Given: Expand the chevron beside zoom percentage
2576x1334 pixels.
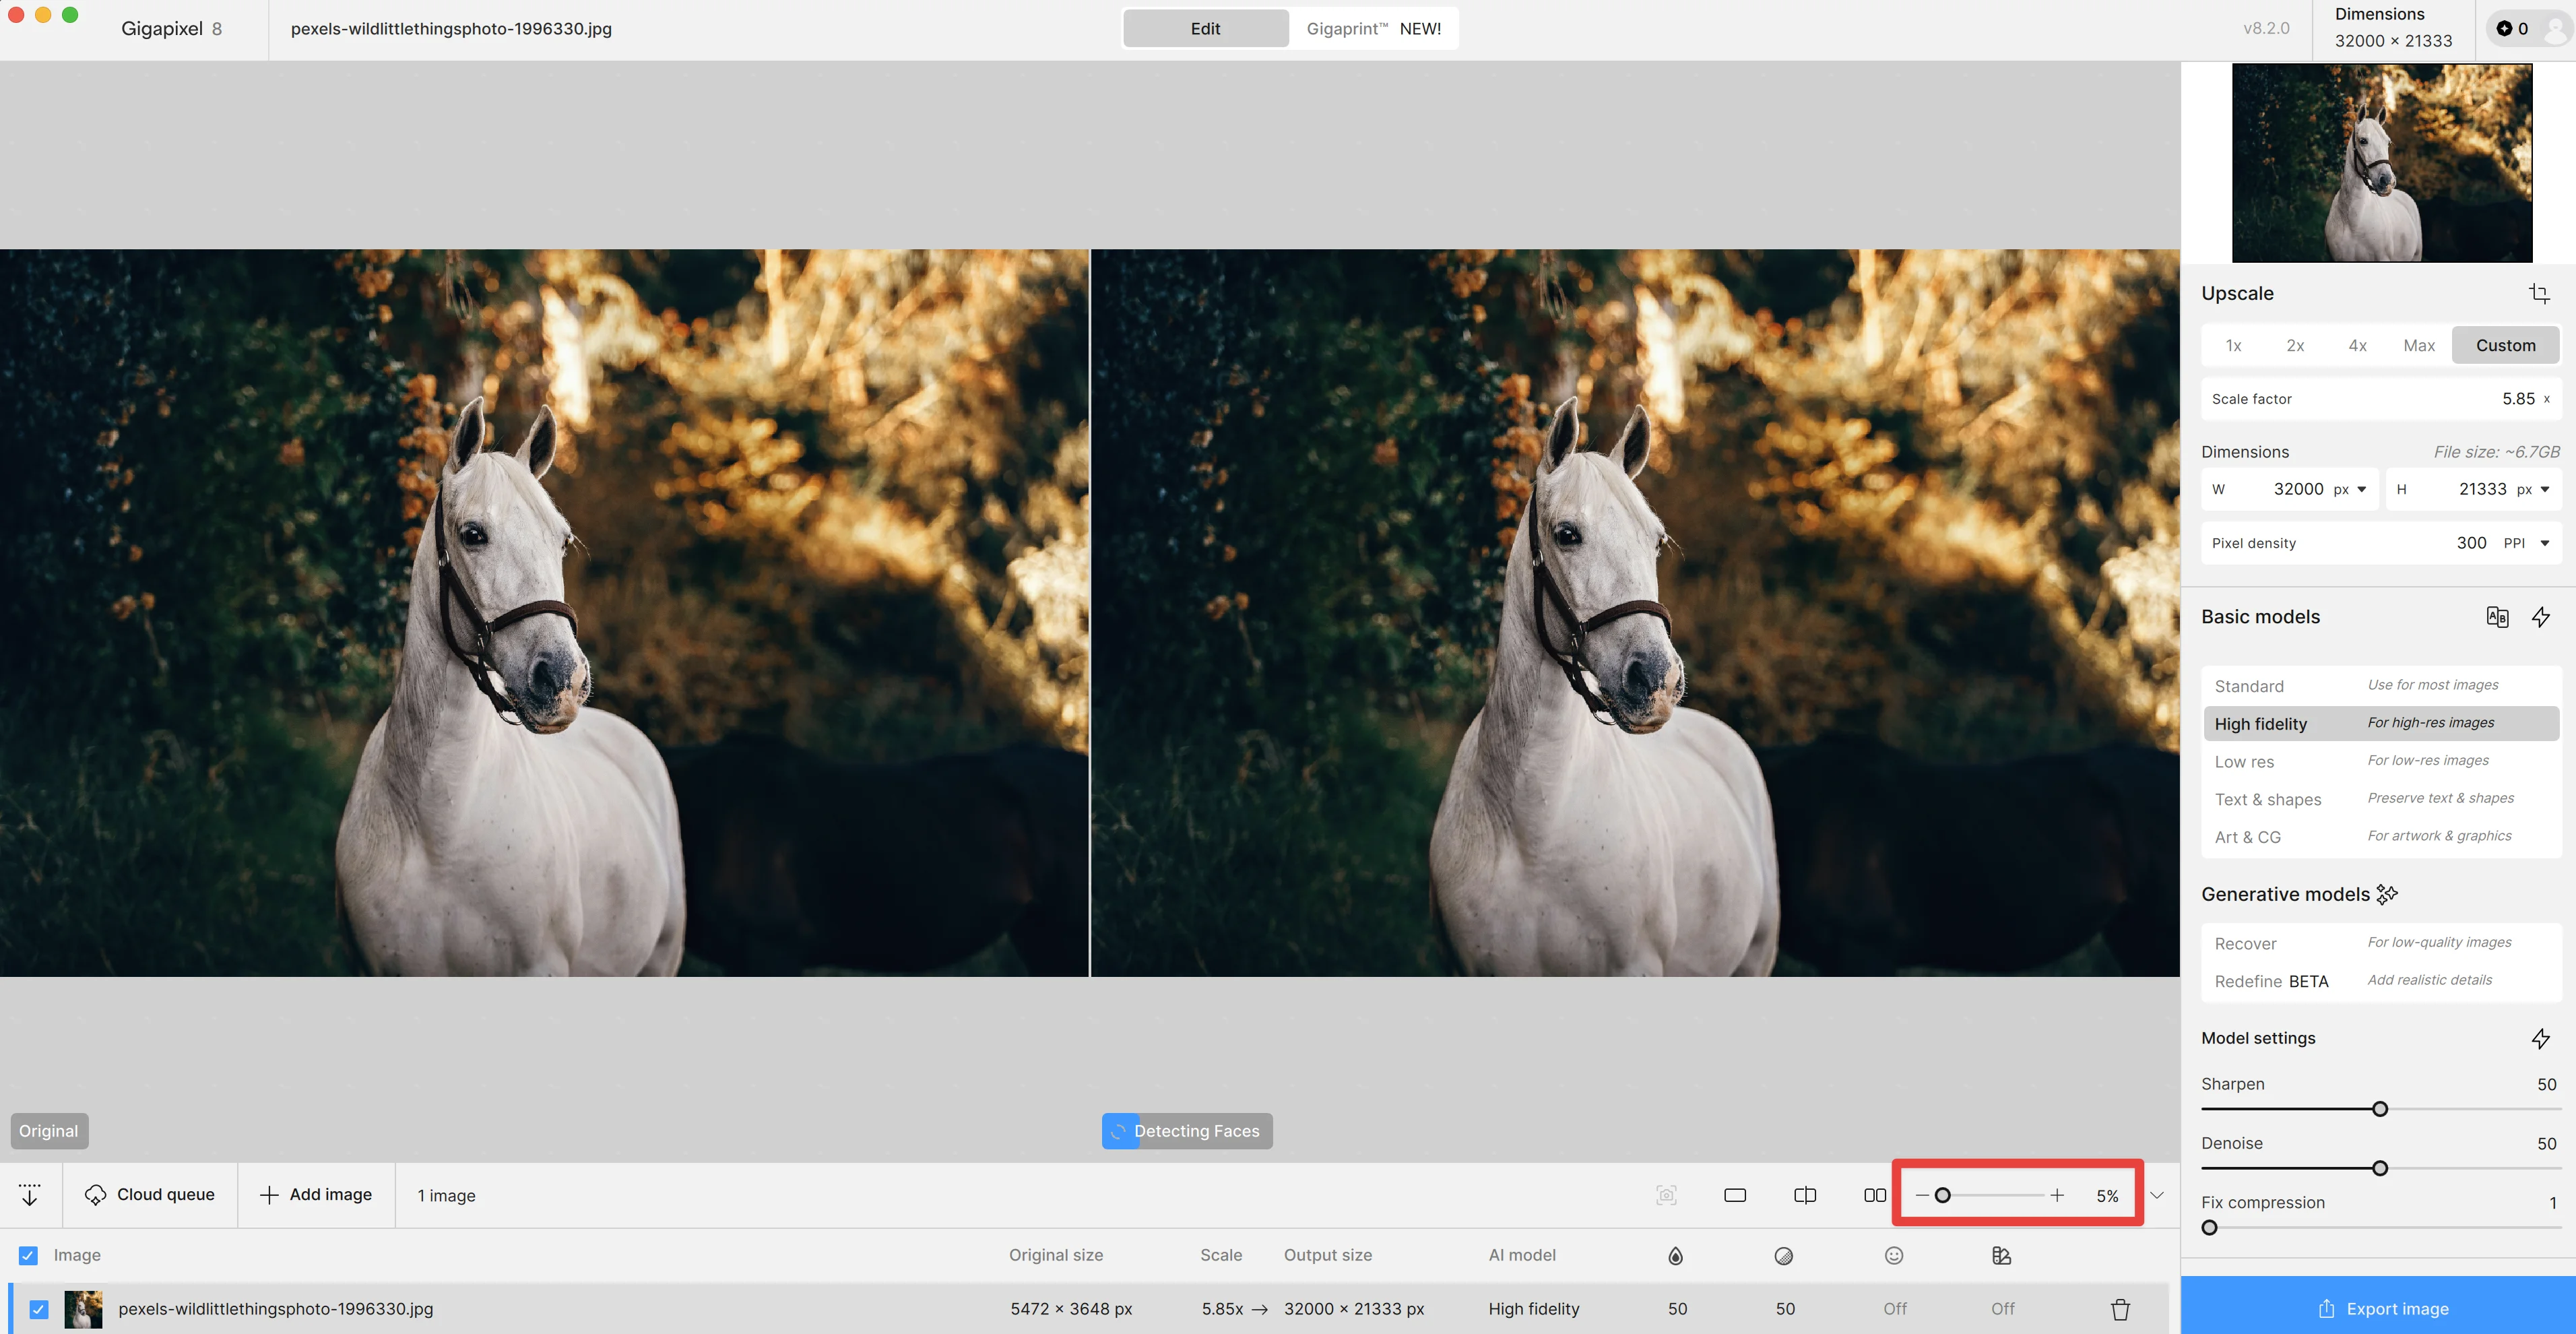Looking at the screenshot, I should 2157,1195.
